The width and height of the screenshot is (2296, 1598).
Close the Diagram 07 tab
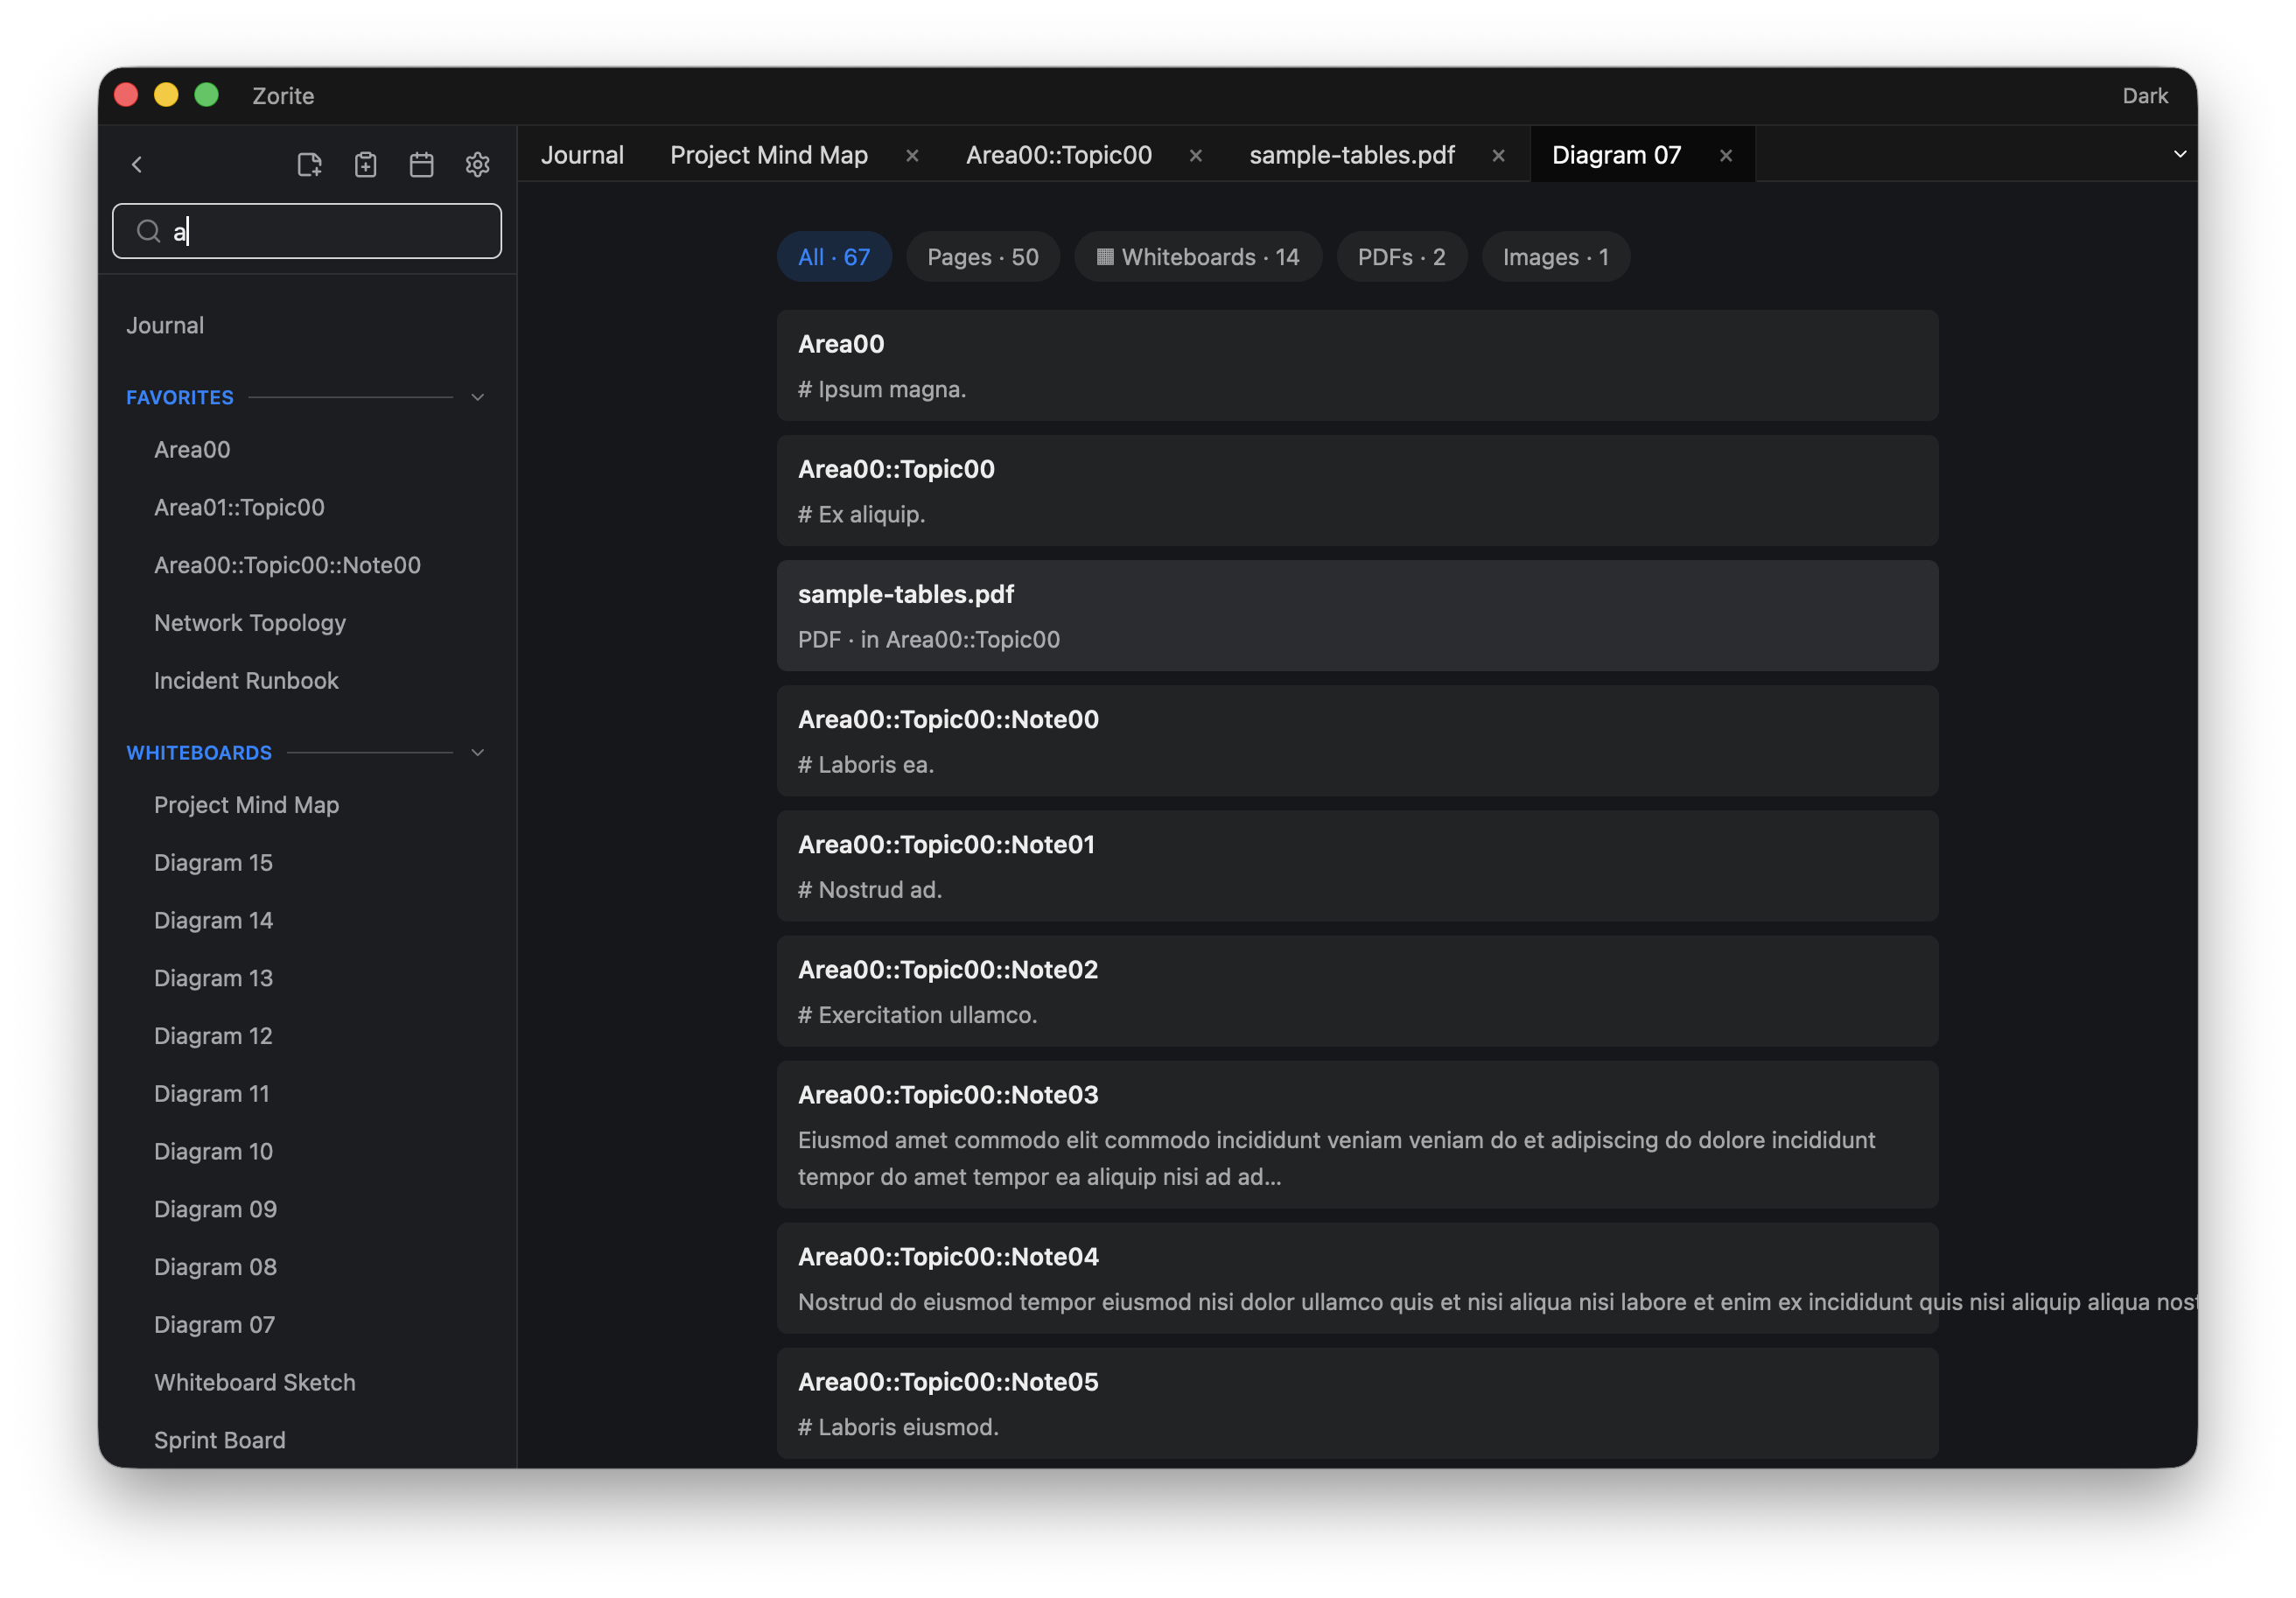[x=1725, y=155]
